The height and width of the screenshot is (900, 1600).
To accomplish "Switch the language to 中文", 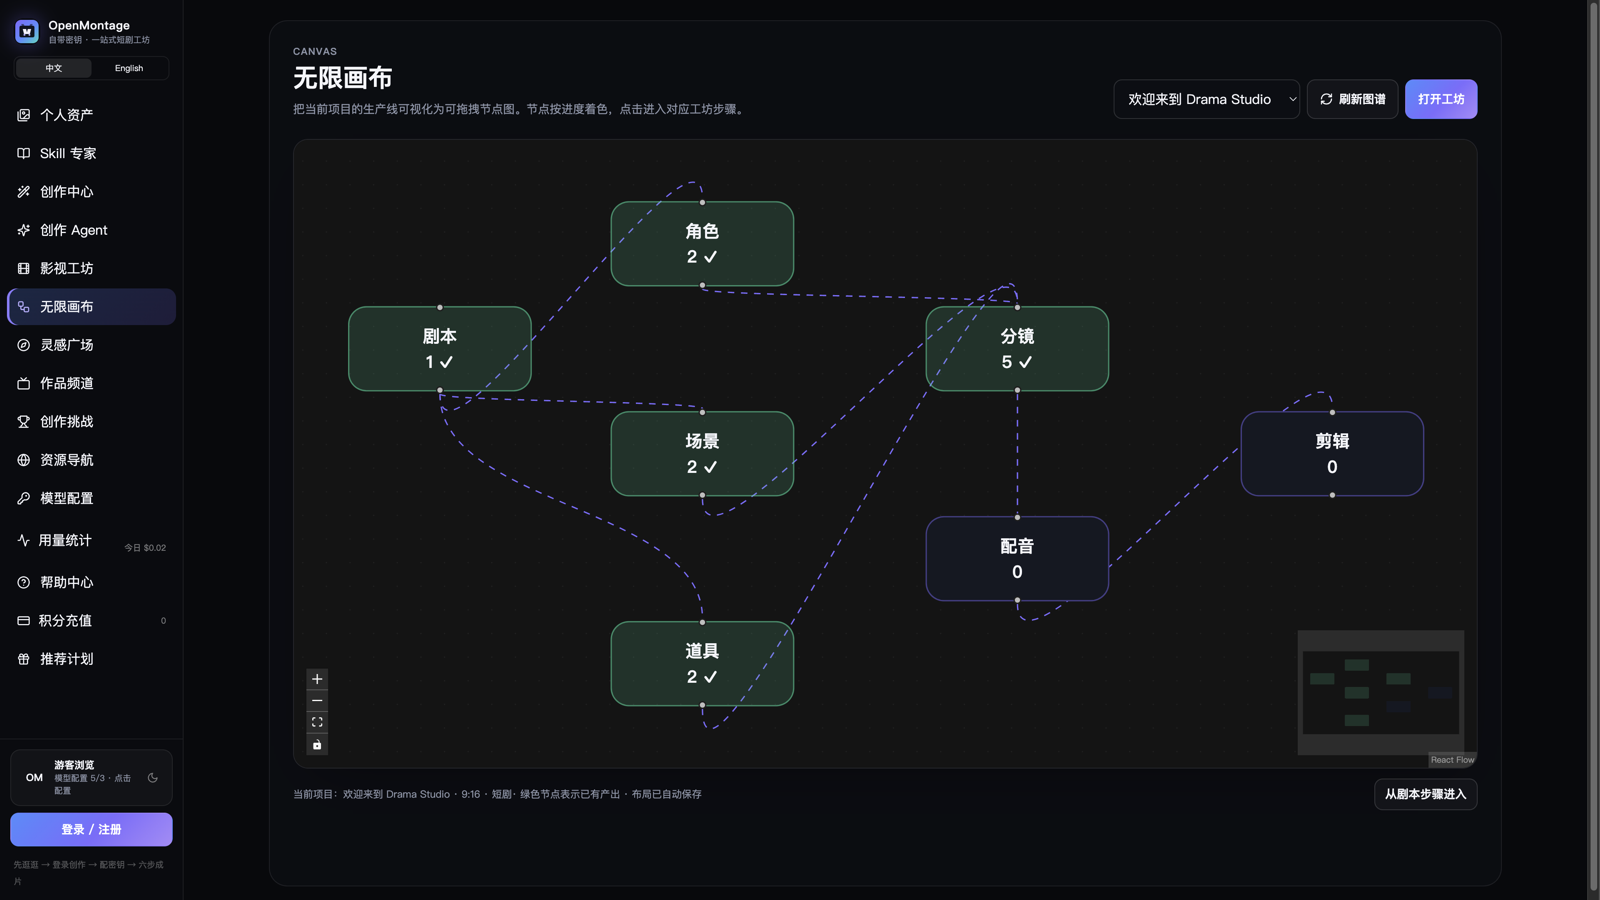I will [x=54, y=68].
